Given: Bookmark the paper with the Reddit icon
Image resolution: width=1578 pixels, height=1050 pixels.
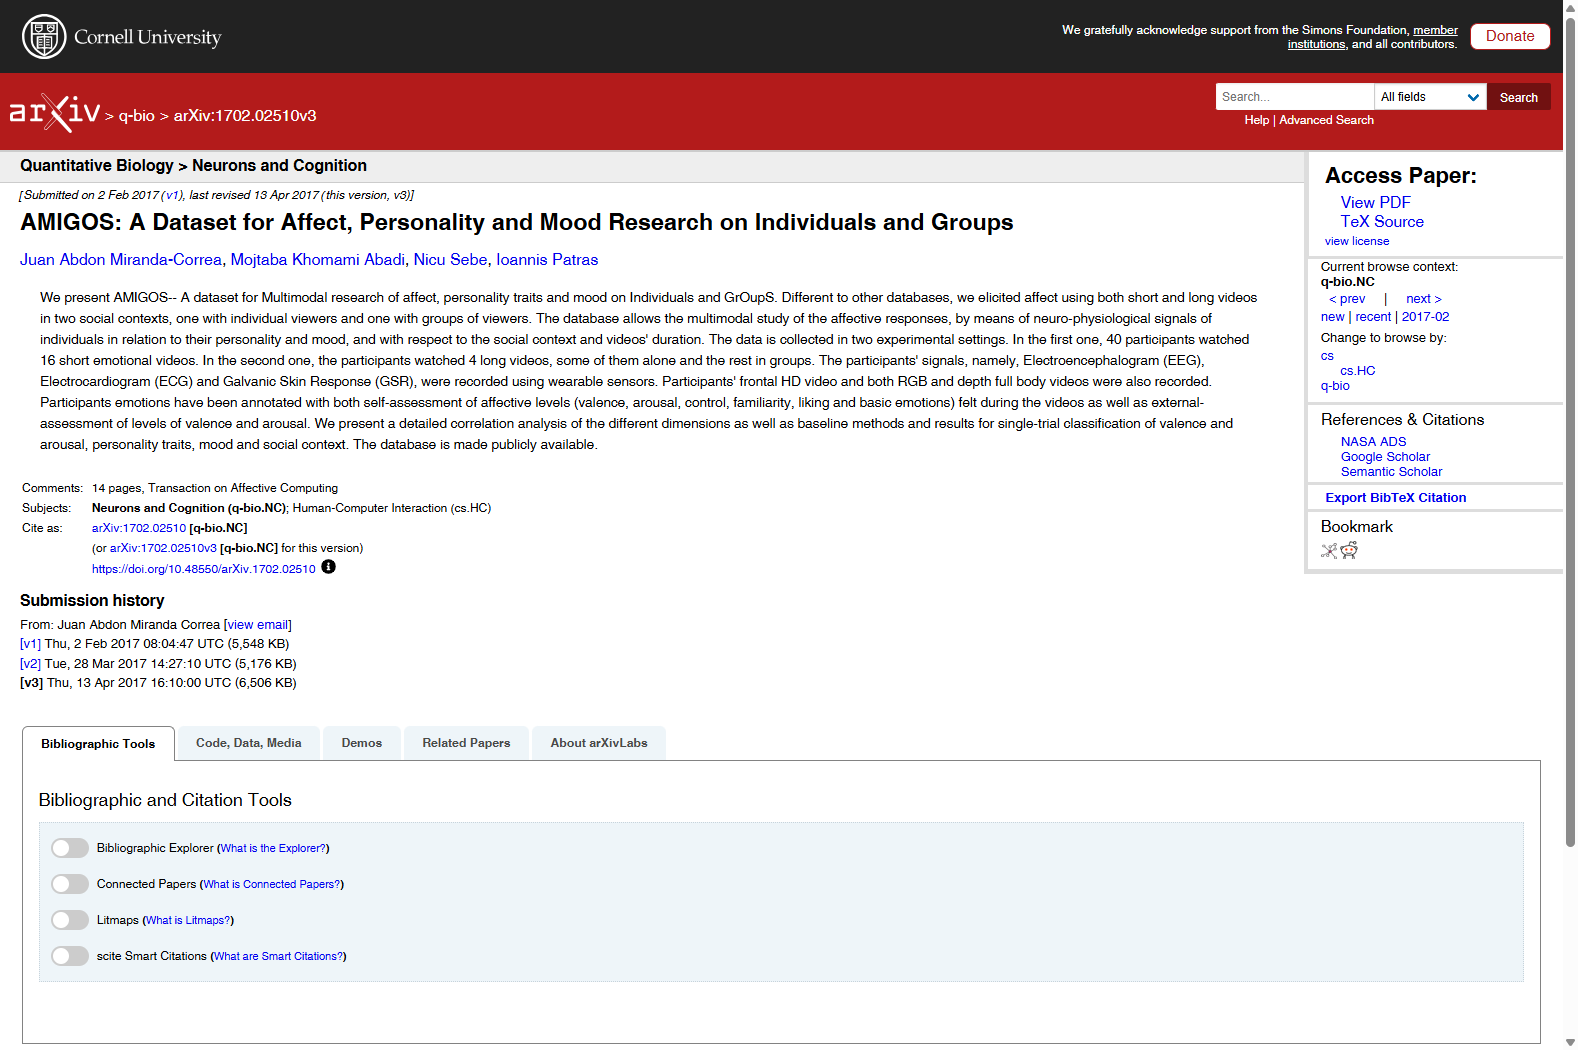Looking at the screenshot, I should [x=1349, y=550].
